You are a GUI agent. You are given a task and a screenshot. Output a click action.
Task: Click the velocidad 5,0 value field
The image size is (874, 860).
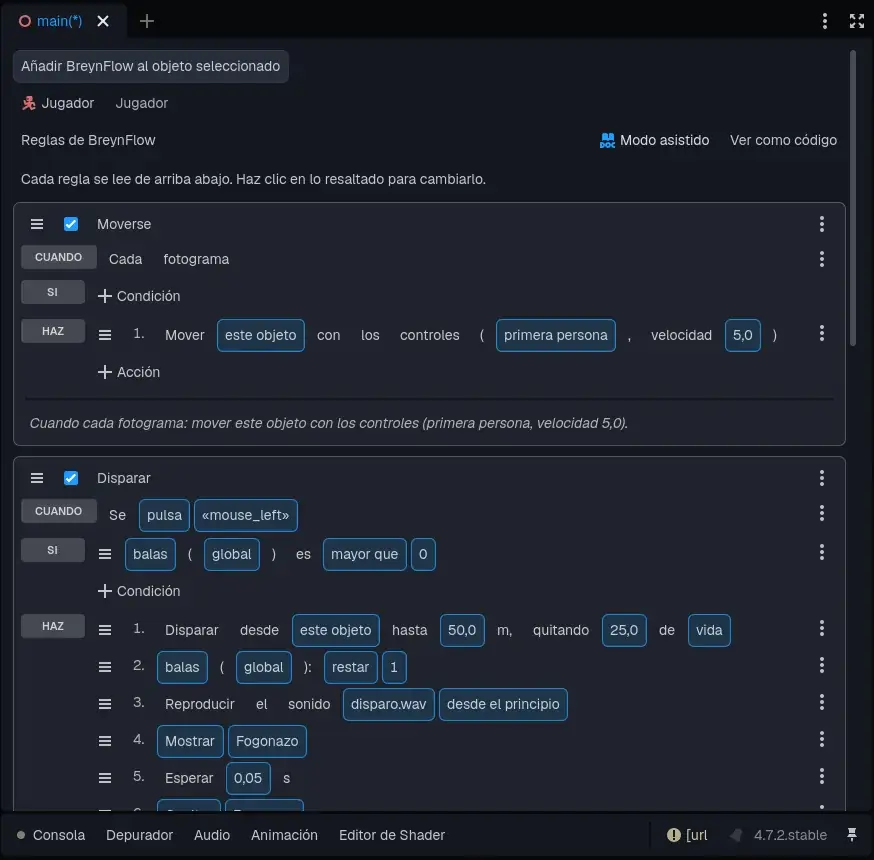[x=742, y=336]
